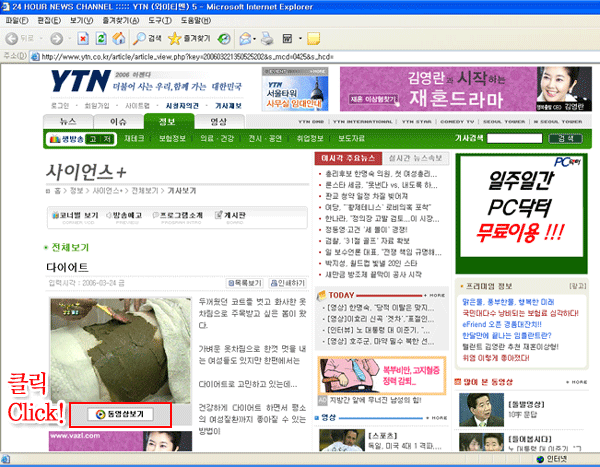Click headline '총리후보 한명숙 의원, 첫 여성총리...'
600x467 pixels.
381,174
